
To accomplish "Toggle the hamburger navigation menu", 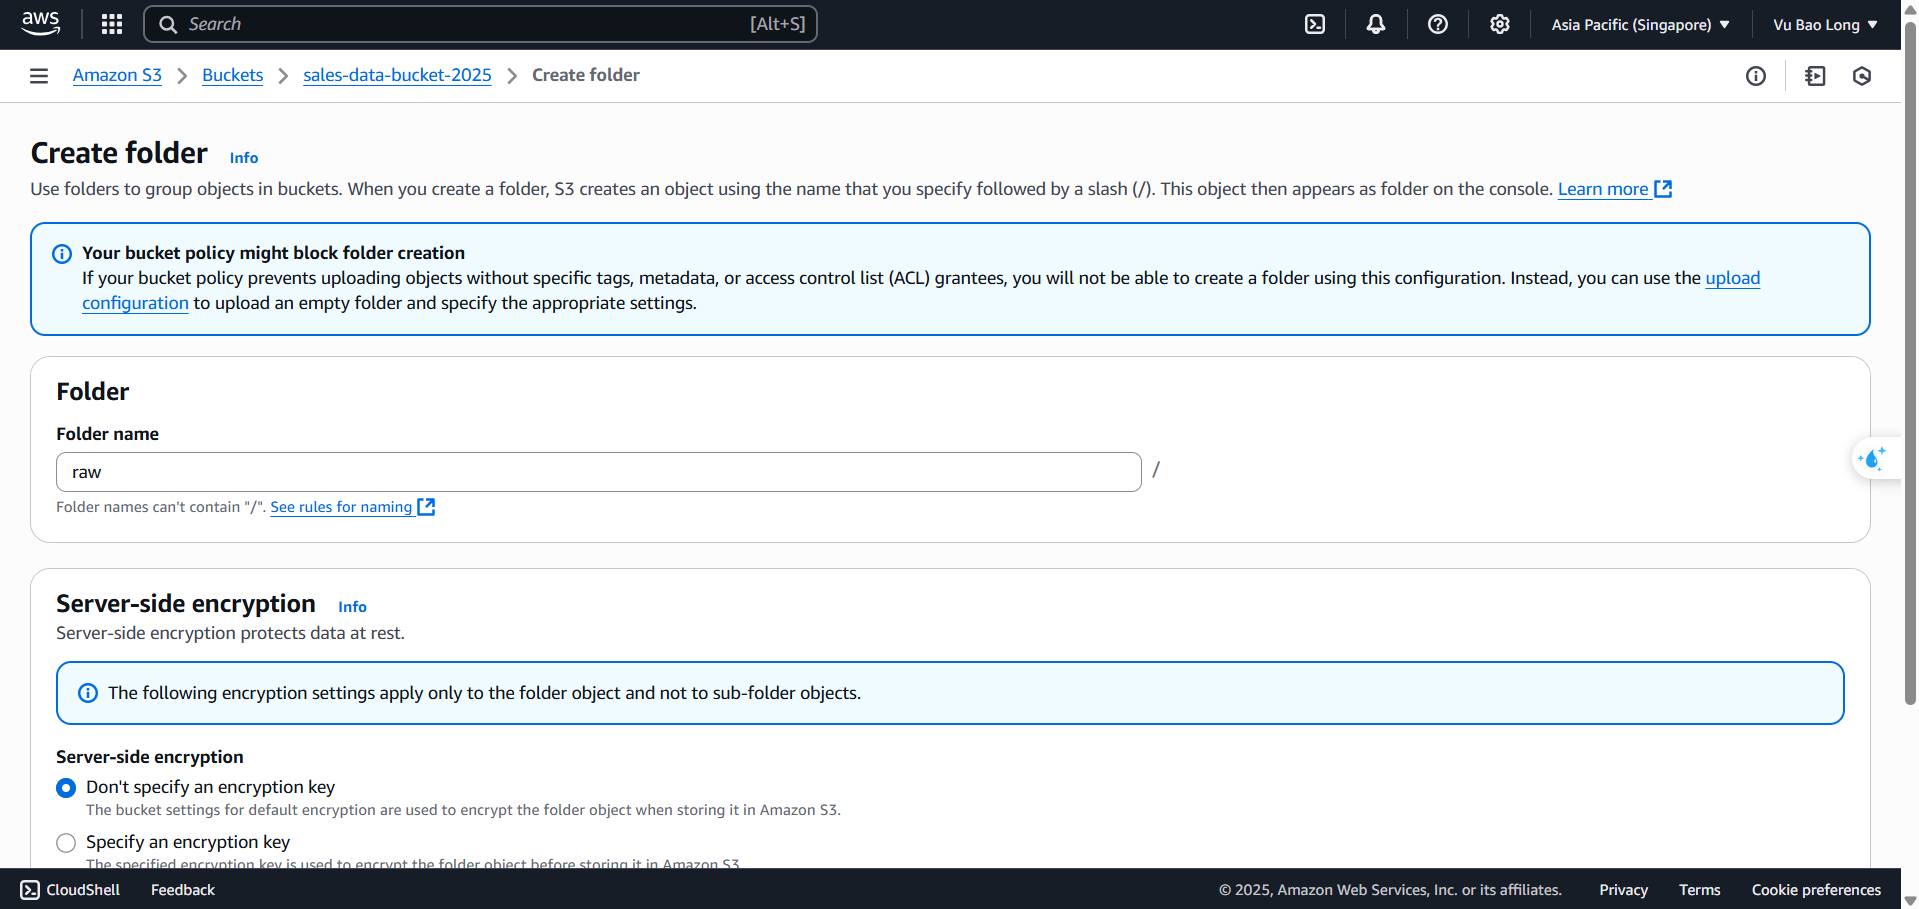I will pyautogui.click(x=39, y=76).
